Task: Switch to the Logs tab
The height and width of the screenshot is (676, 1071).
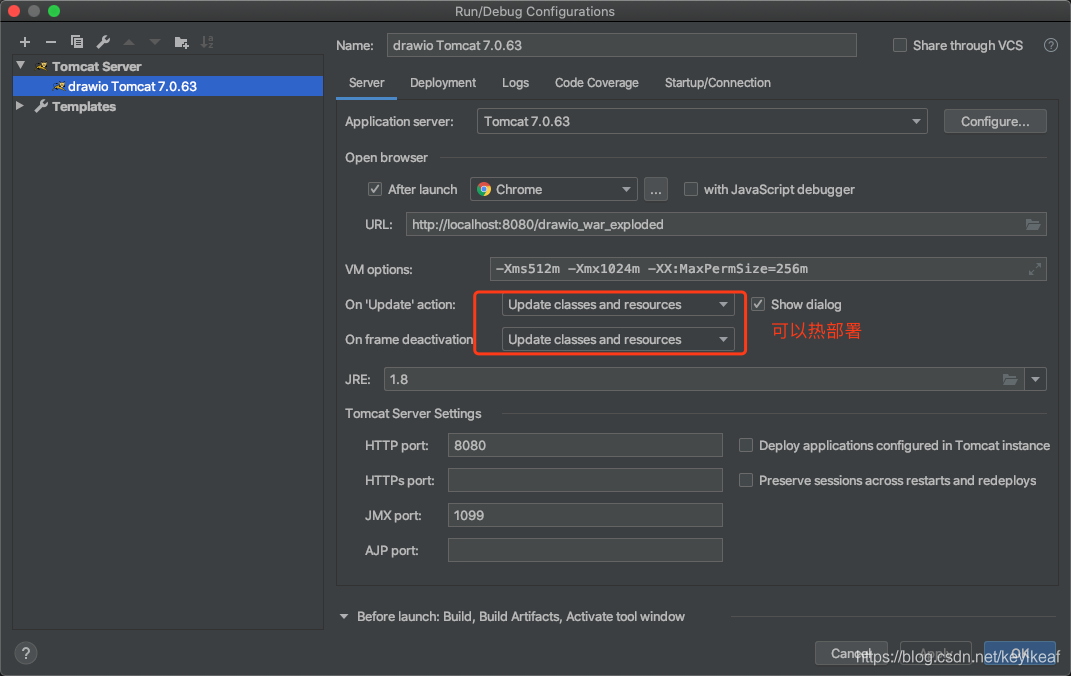Action: click(x=515, y=83)
